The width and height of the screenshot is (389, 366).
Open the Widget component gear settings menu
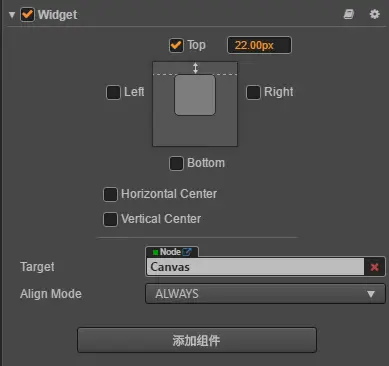pos(375,14)
